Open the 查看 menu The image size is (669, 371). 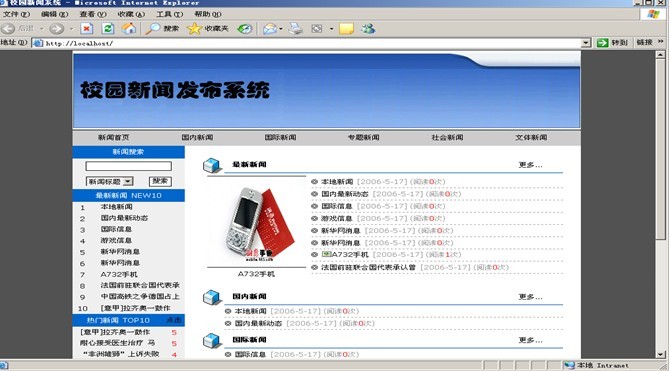(93, 14)
